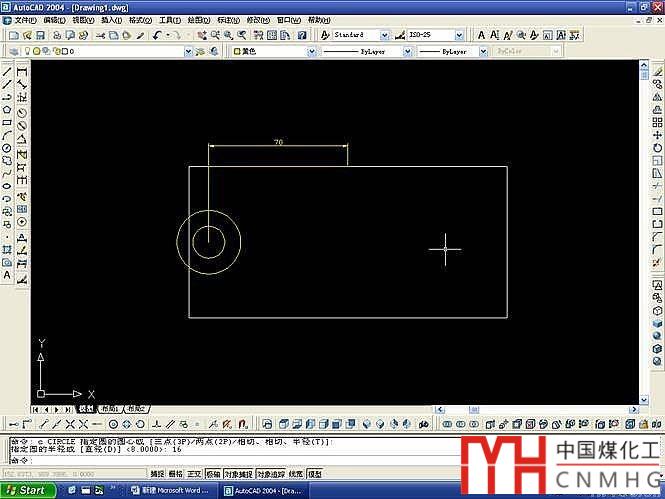Toggle 极轴 (Polar) in the status bar
The width and height of the screenshot is (665, 499).
click(213, 474)
